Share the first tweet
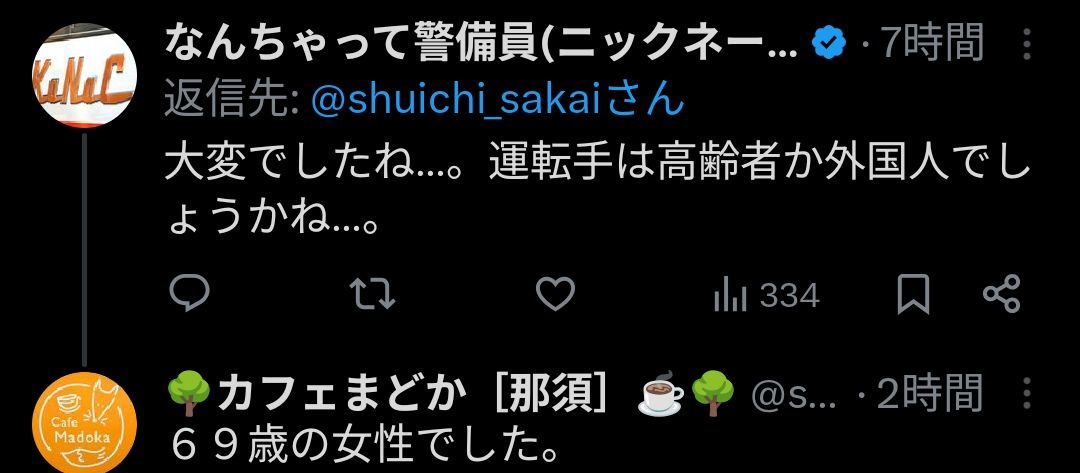Viewport: 1080px width, 473px height. click(x=1001, y=294)
